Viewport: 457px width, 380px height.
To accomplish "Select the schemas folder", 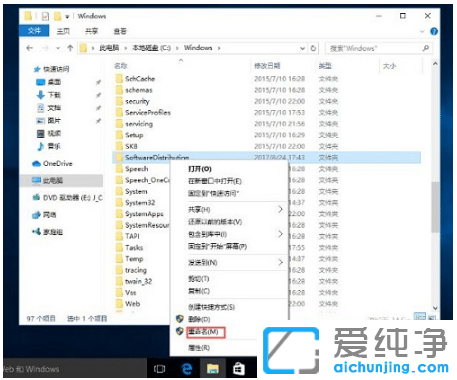I will click(x=139, y=90).
